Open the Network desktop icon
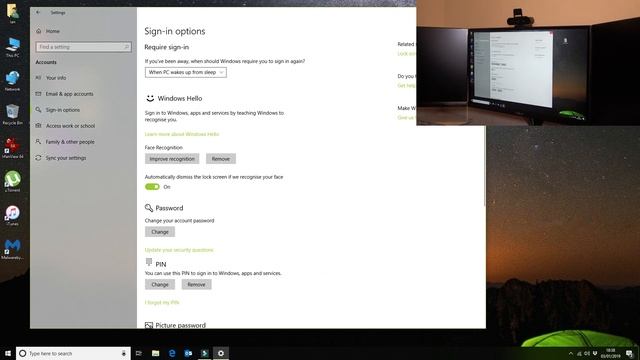 [13, 81]
